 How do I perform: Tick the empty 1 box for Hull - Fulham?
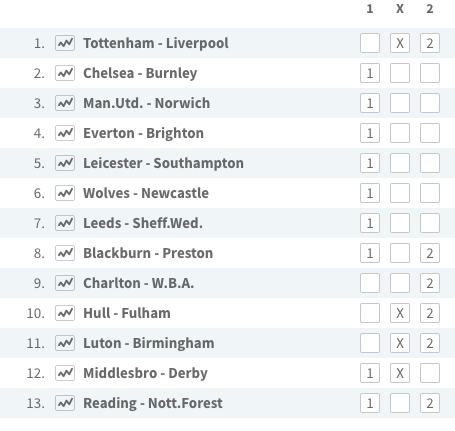pos(370,313)
